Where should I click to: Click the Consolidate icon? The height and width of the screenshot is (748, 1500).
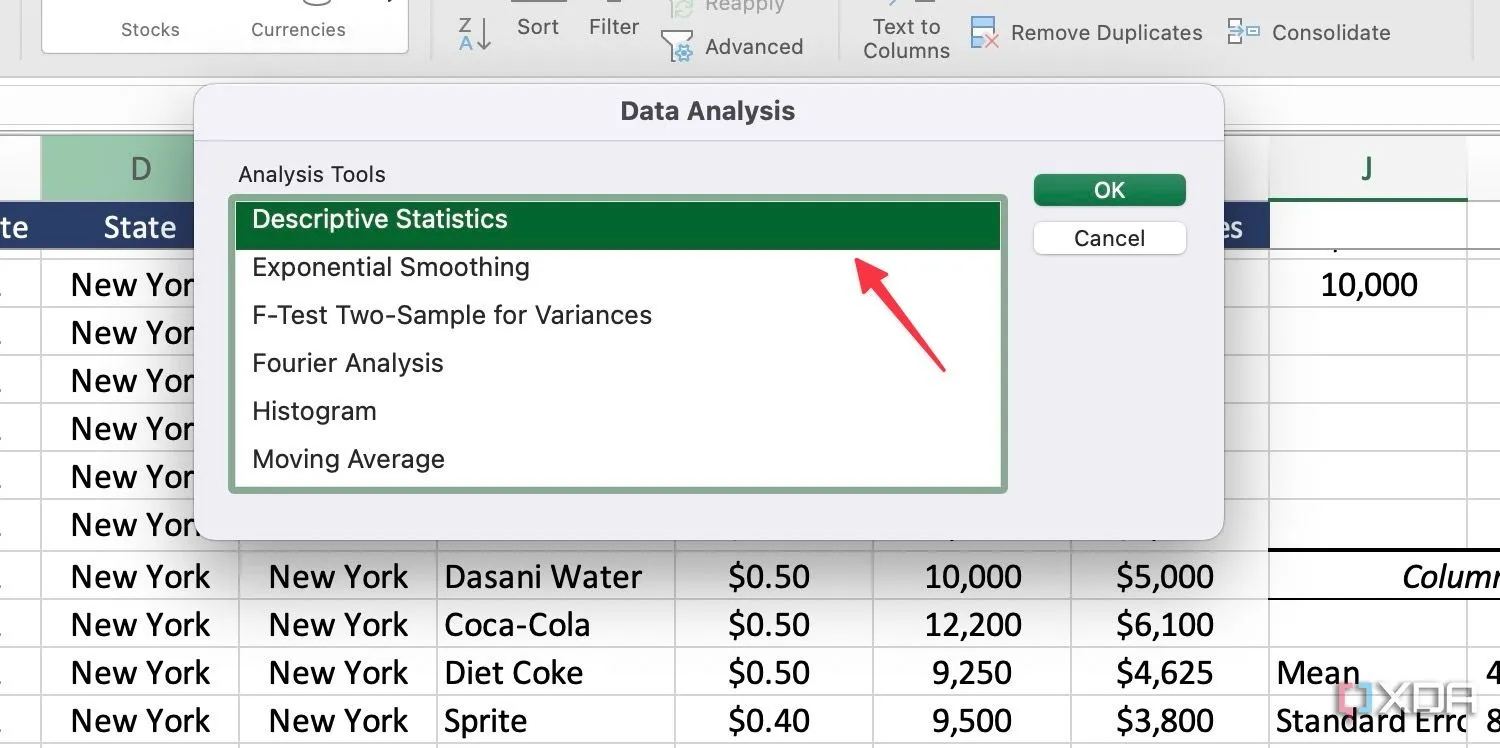click(x=1244, y=32)
